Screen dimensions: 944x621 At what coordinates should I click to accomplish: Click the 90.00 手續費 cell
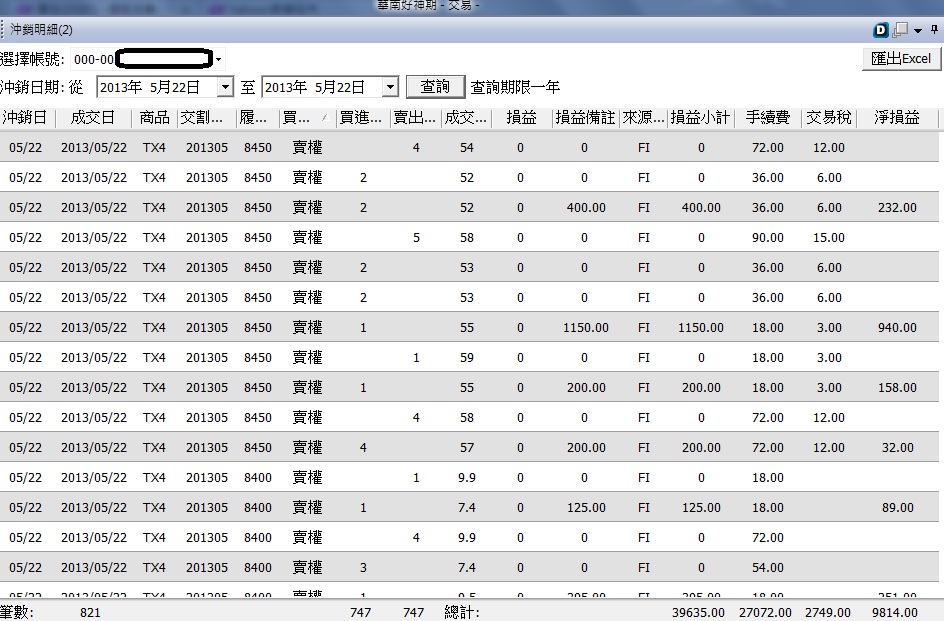[x=768, y=238]
